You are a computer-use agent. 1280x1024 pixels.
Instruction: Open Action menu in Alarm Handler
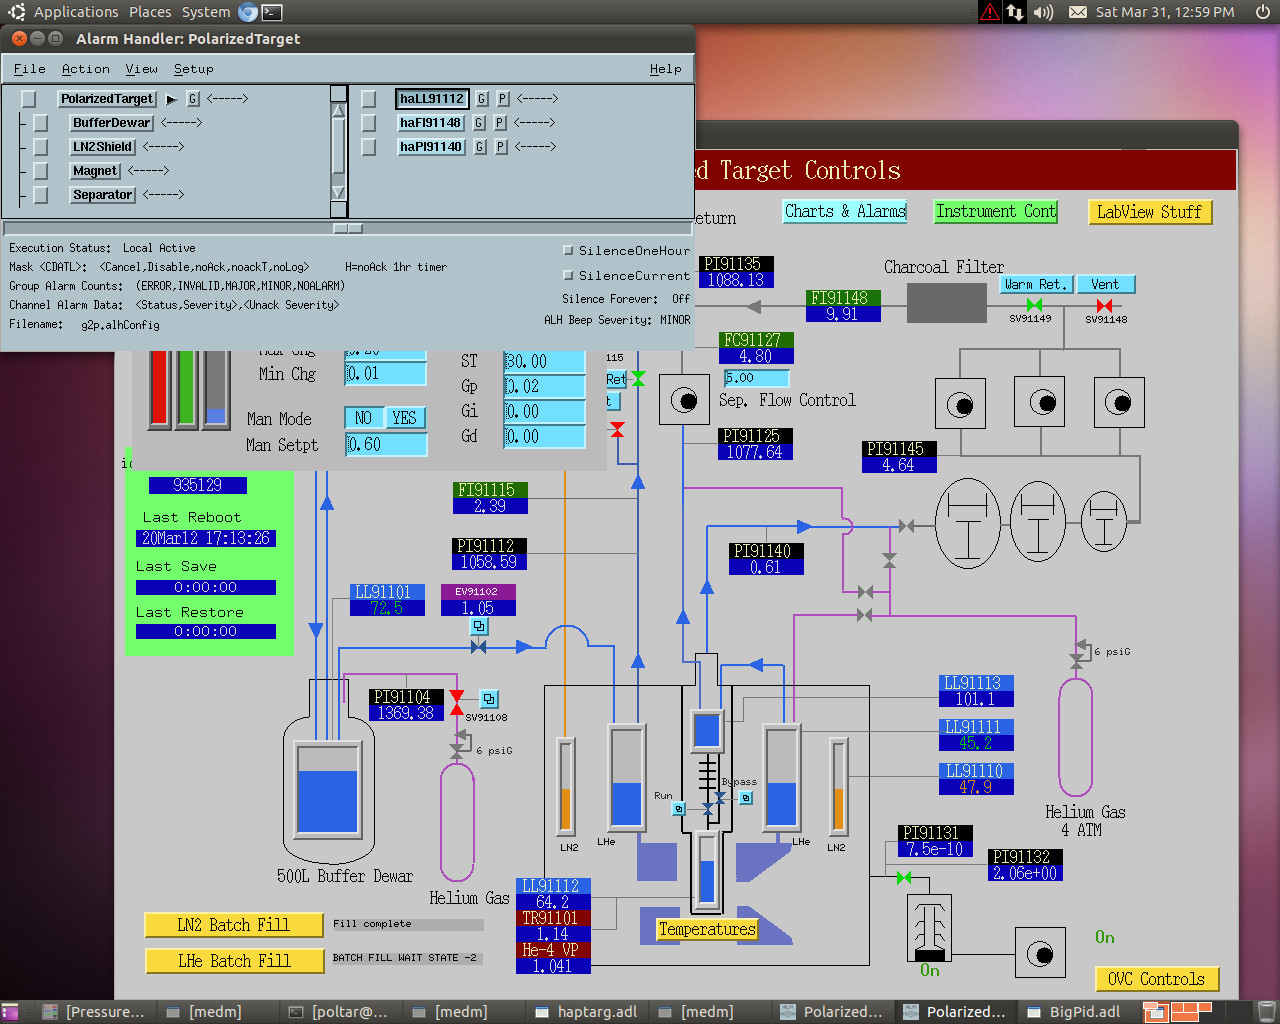coord(86,69)
